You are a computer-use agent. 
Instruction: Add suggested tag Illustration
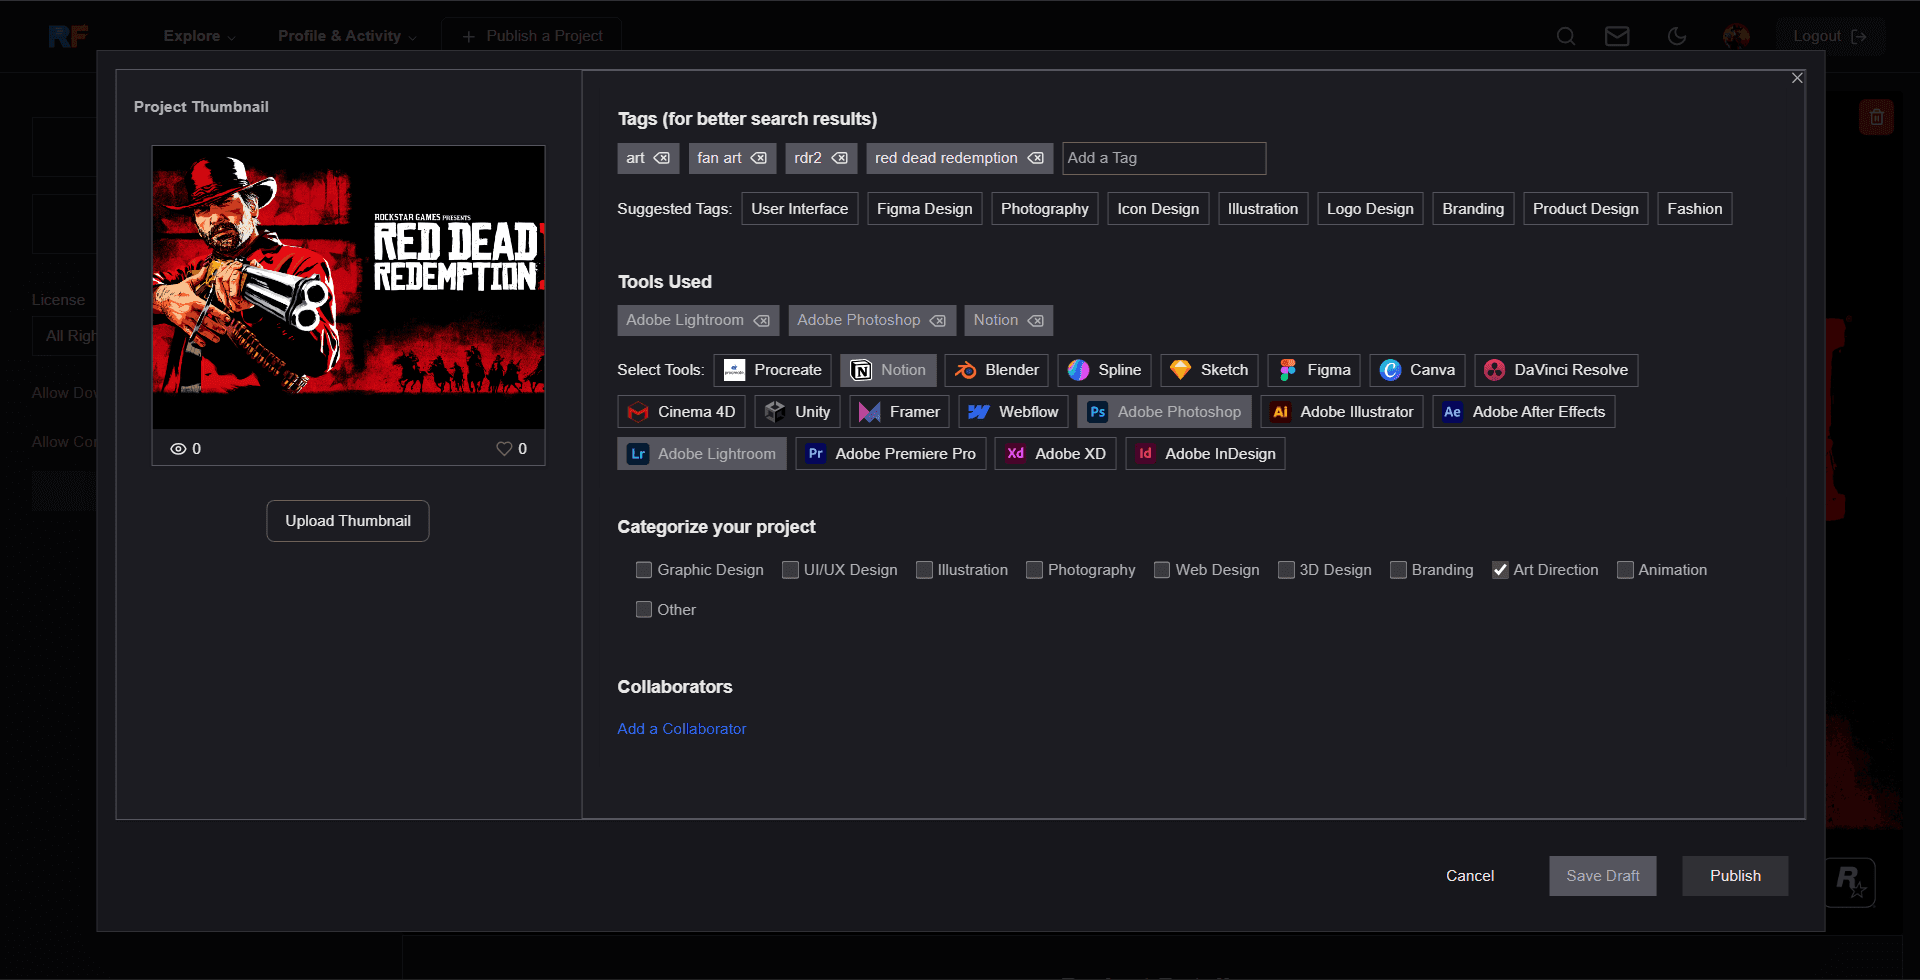[1263, 209]
